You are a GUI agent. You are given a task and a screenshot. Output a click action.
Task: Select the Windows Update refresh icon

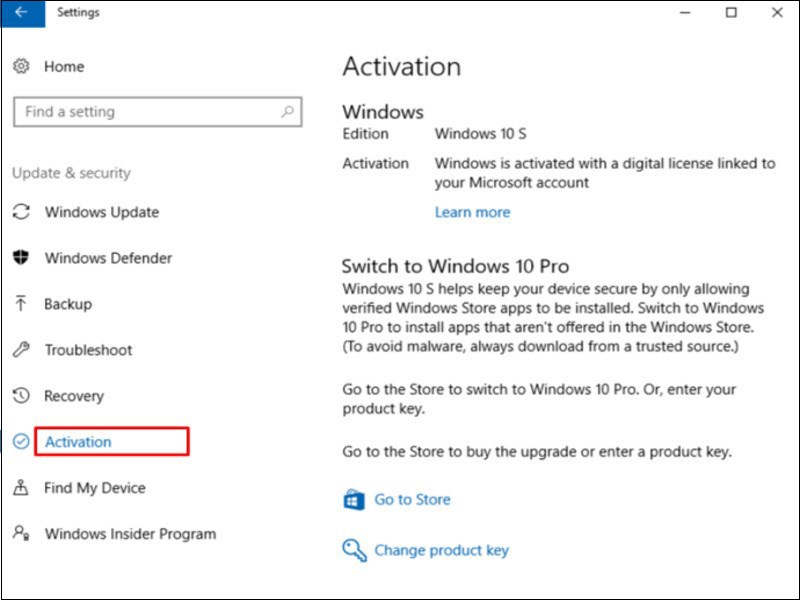(x=21, y=212)
